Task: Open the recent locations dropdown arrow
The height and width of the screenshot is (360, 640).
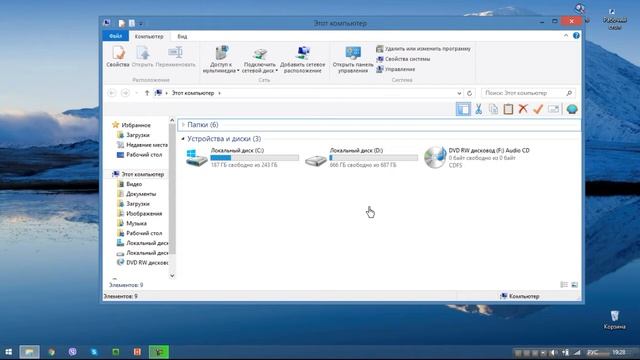Action: pos(136,93)
